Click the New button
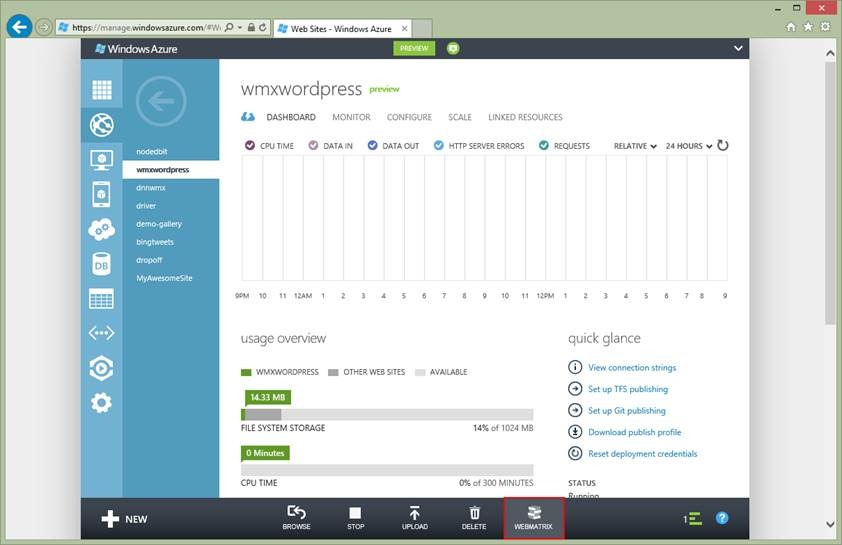The width and height of the screenshot is (842, 545). tap(124, 519)
